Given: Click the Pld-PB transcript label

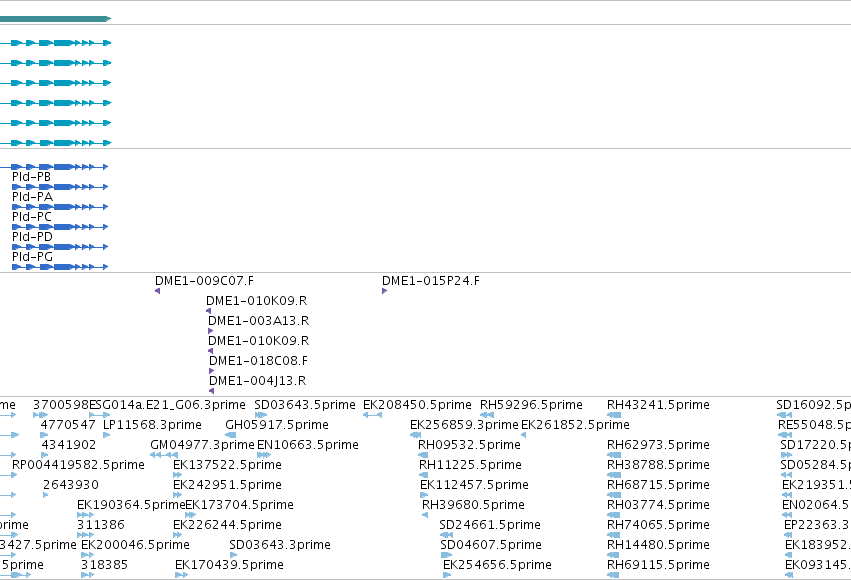Looking at the screenshot, I should pyautogui.click(x=31, y=177).
